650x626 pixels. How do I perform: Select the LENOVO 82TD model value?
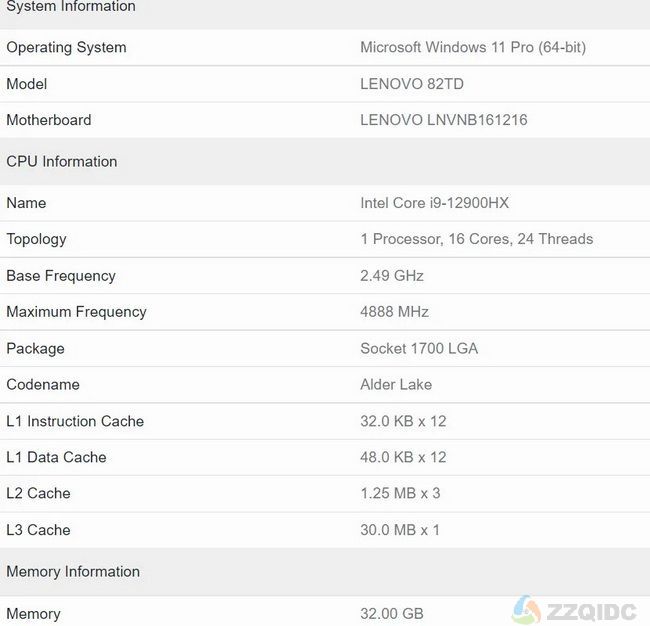[412, 84]
